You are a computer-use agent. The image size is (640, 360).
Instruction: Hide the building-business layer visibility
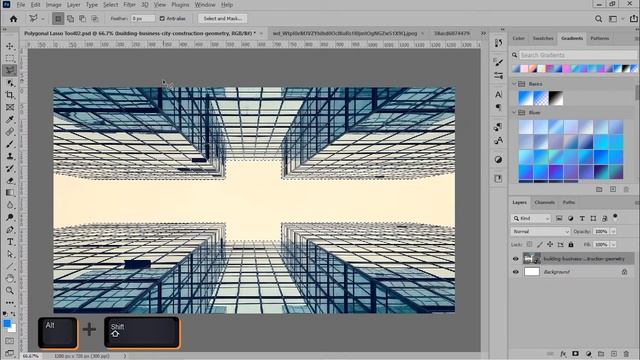[516, 259]
